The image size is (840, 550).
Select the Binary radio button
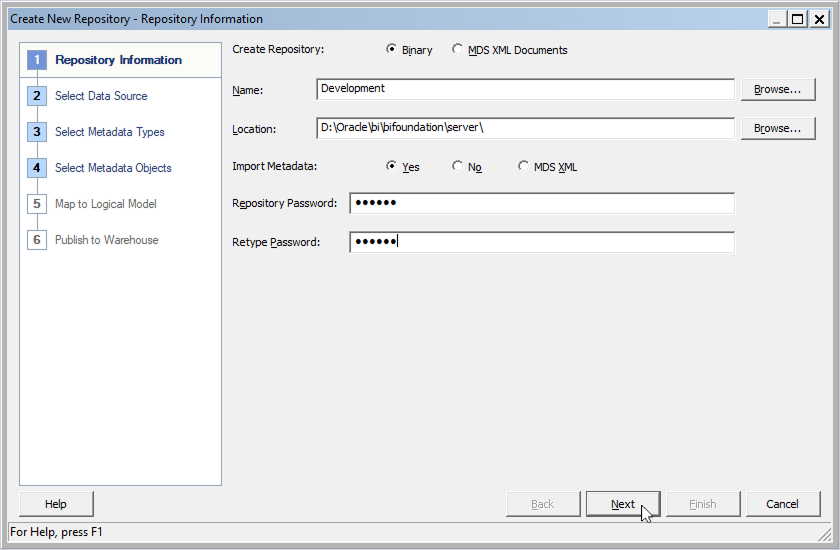pyautogui.click(x=392, y=49)
